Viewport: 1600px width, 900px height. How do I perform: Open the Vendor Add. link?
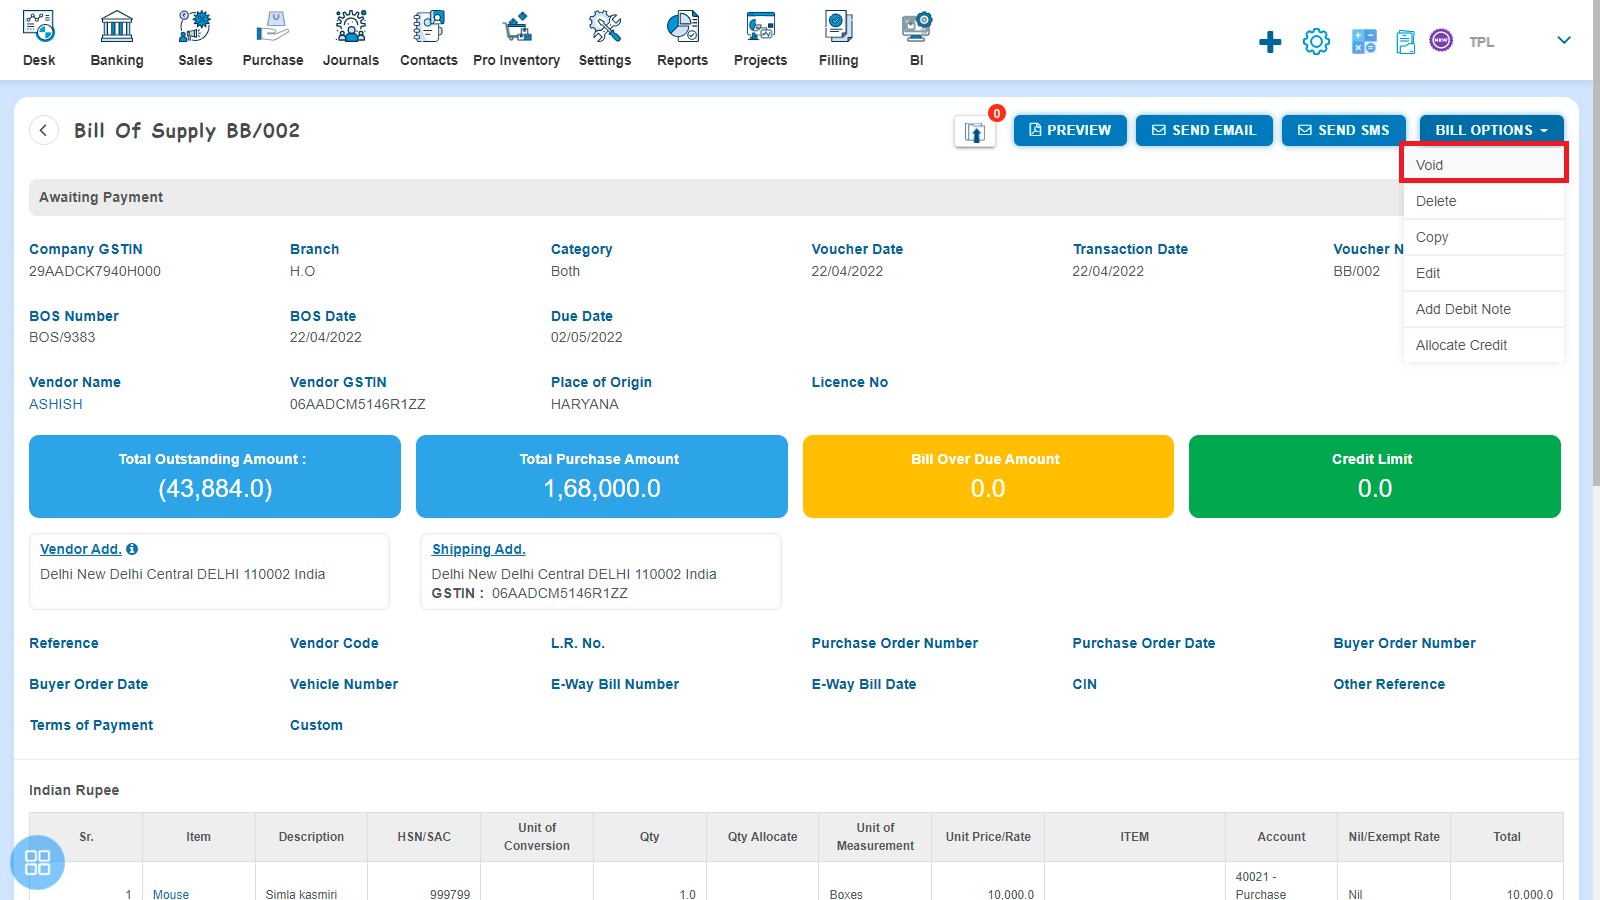81,549
